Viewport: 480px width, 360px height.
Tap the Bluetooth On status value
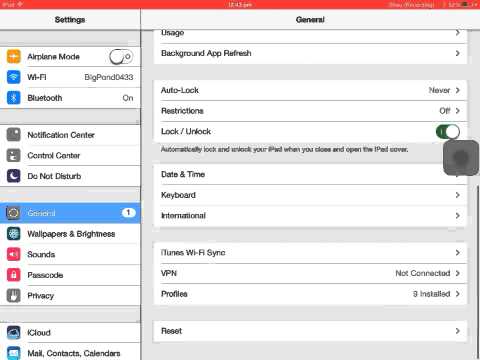pos(128,98)
